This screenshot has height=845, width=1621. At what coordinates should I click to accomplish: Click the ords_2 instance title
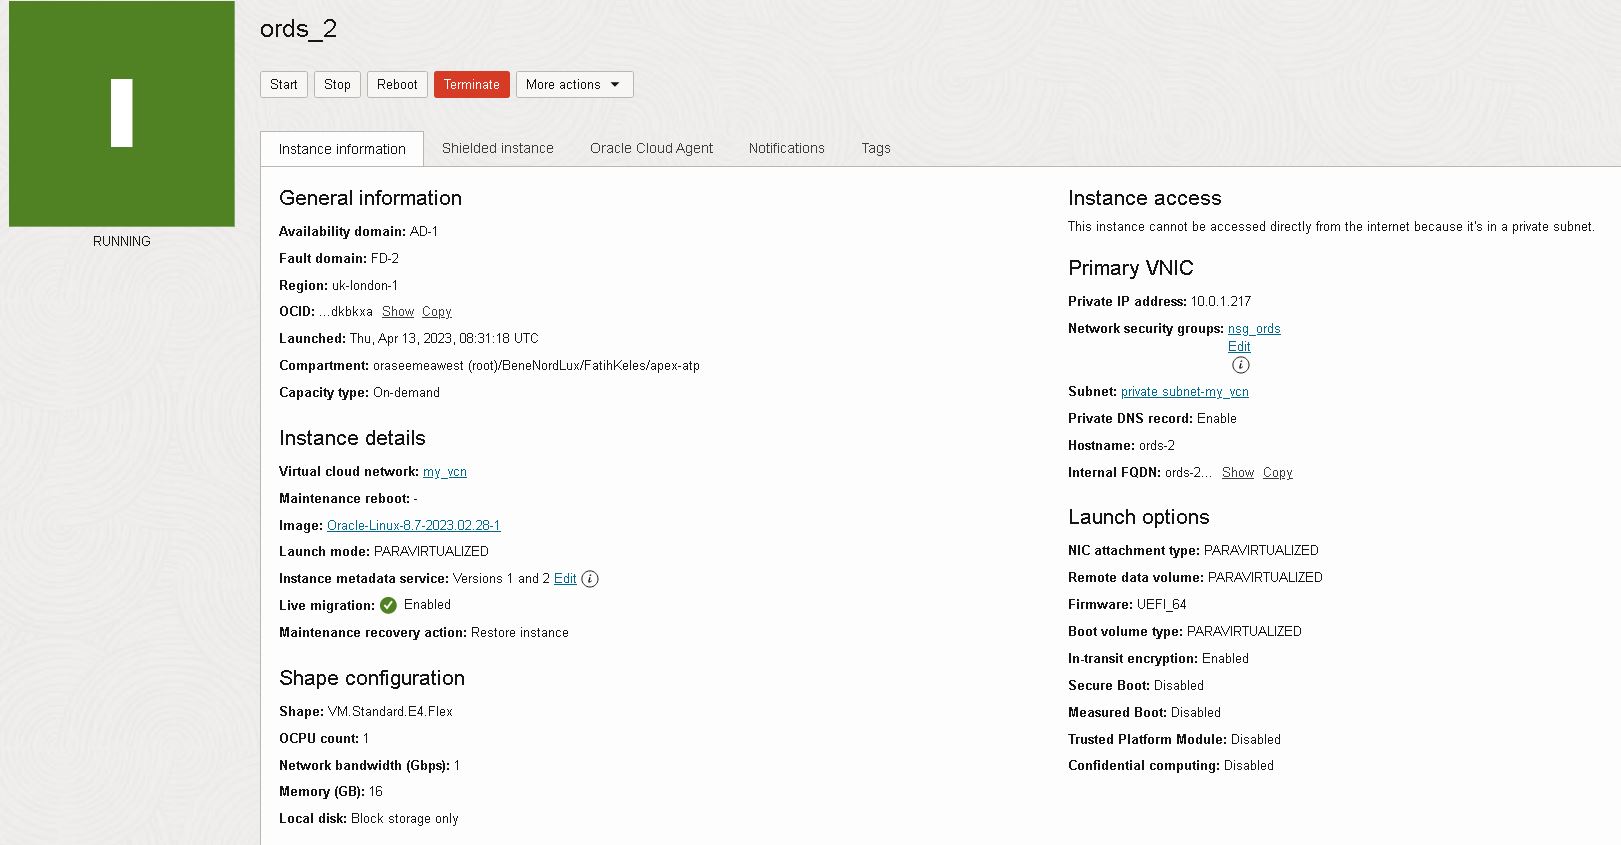(x=298, y=29)
